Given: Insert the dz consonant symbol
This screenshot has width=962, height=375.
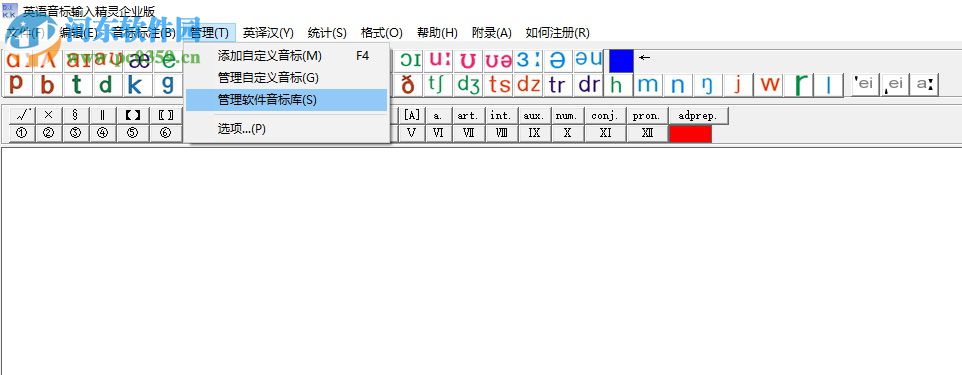Looking at the screenshot, I should click(528, 84).
